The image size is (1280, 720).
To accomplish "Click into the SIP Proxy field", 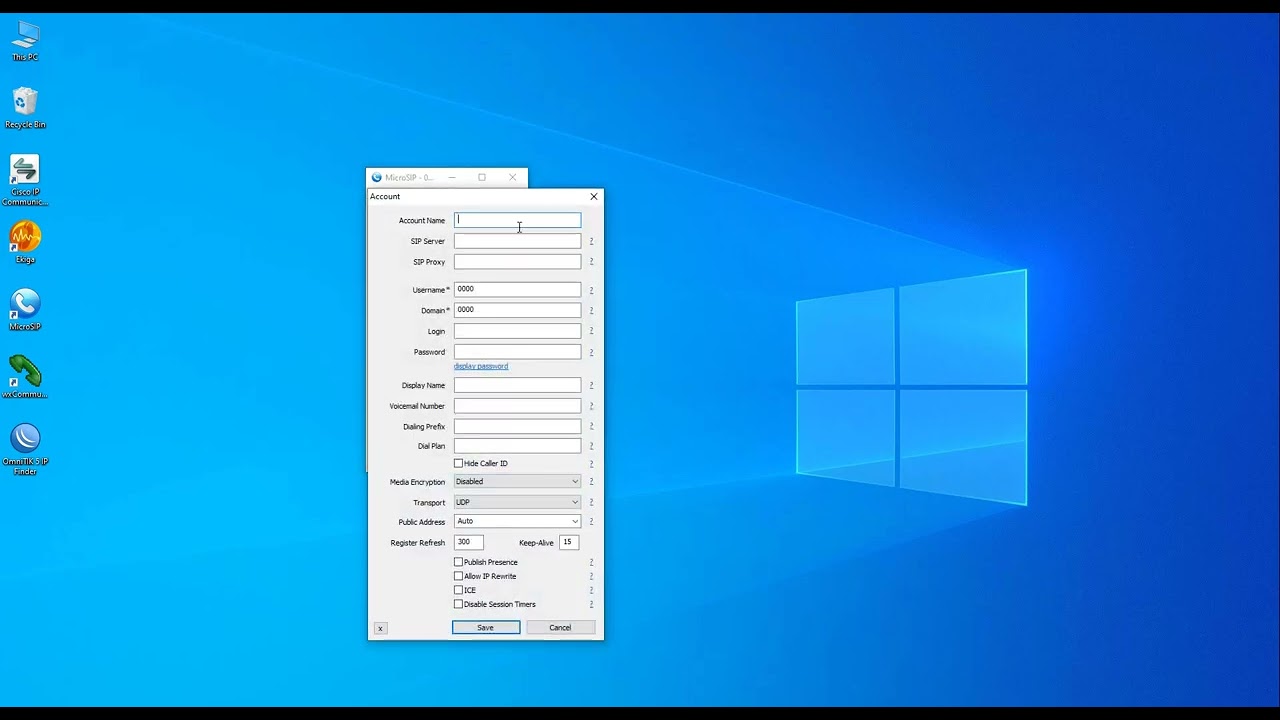I will pos(517,262).
